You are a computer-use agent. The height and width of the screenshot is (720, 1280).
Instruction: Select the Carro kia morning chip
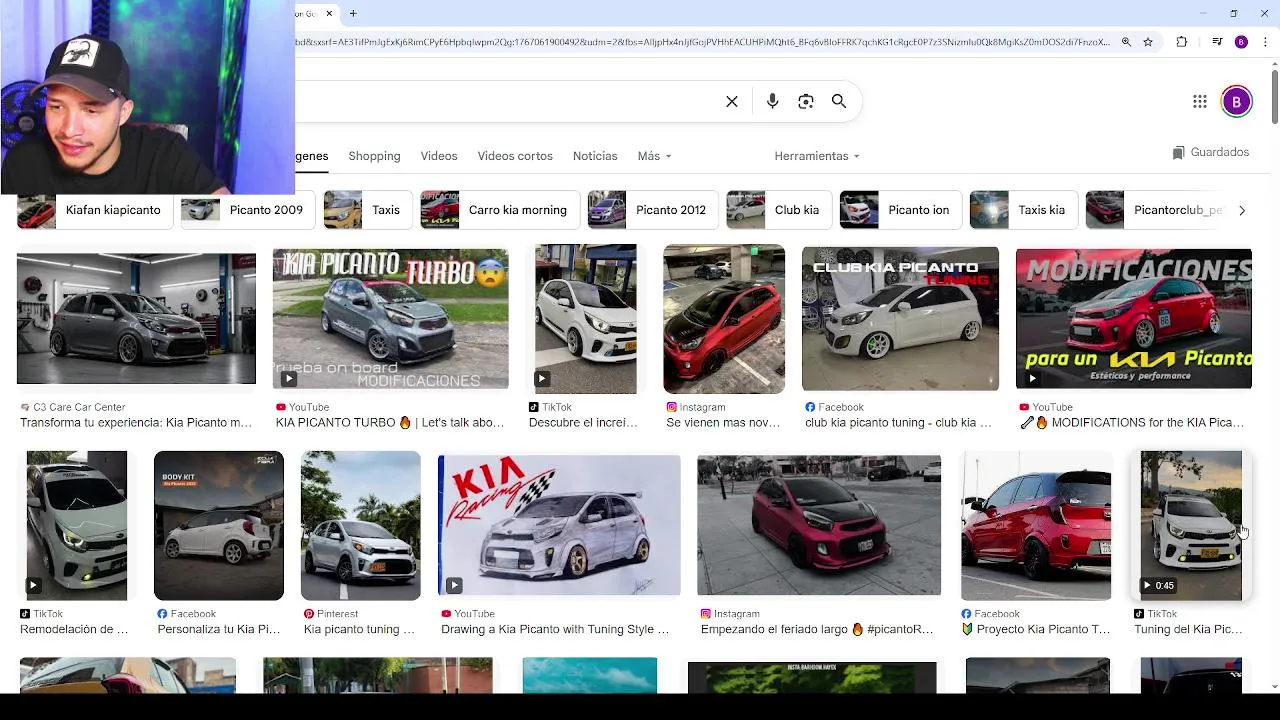(x=500, y=210)
